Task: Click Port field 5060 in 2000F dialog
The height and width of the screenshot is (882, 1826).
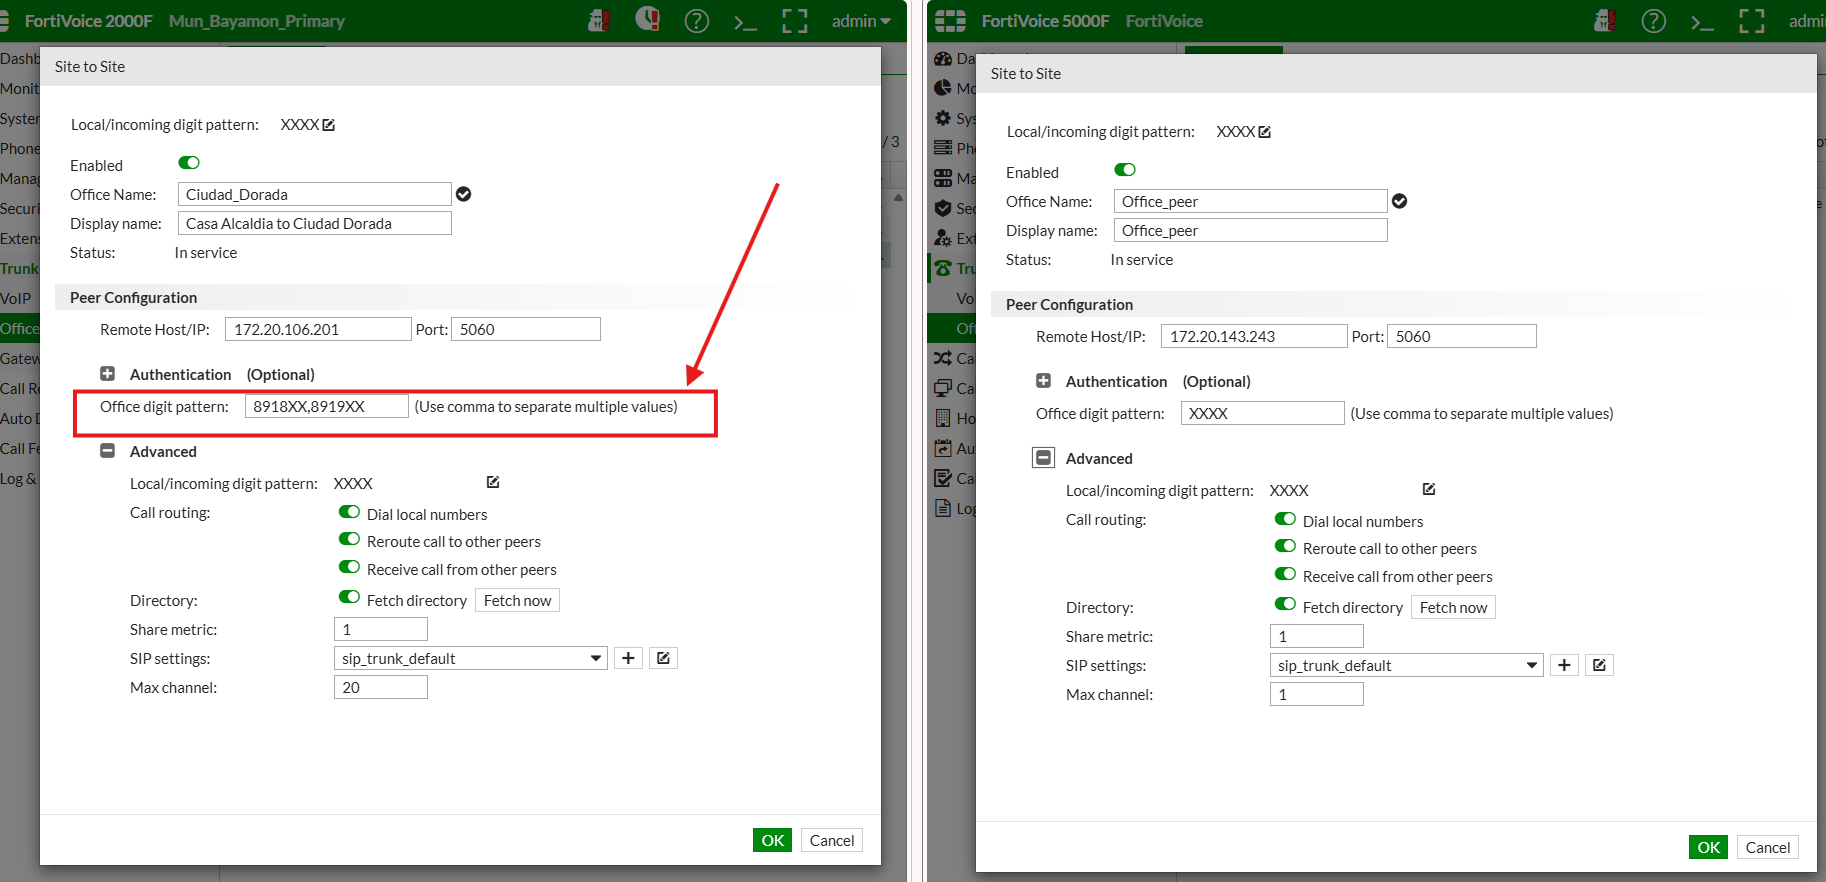Action: click(x=526, y=329)
